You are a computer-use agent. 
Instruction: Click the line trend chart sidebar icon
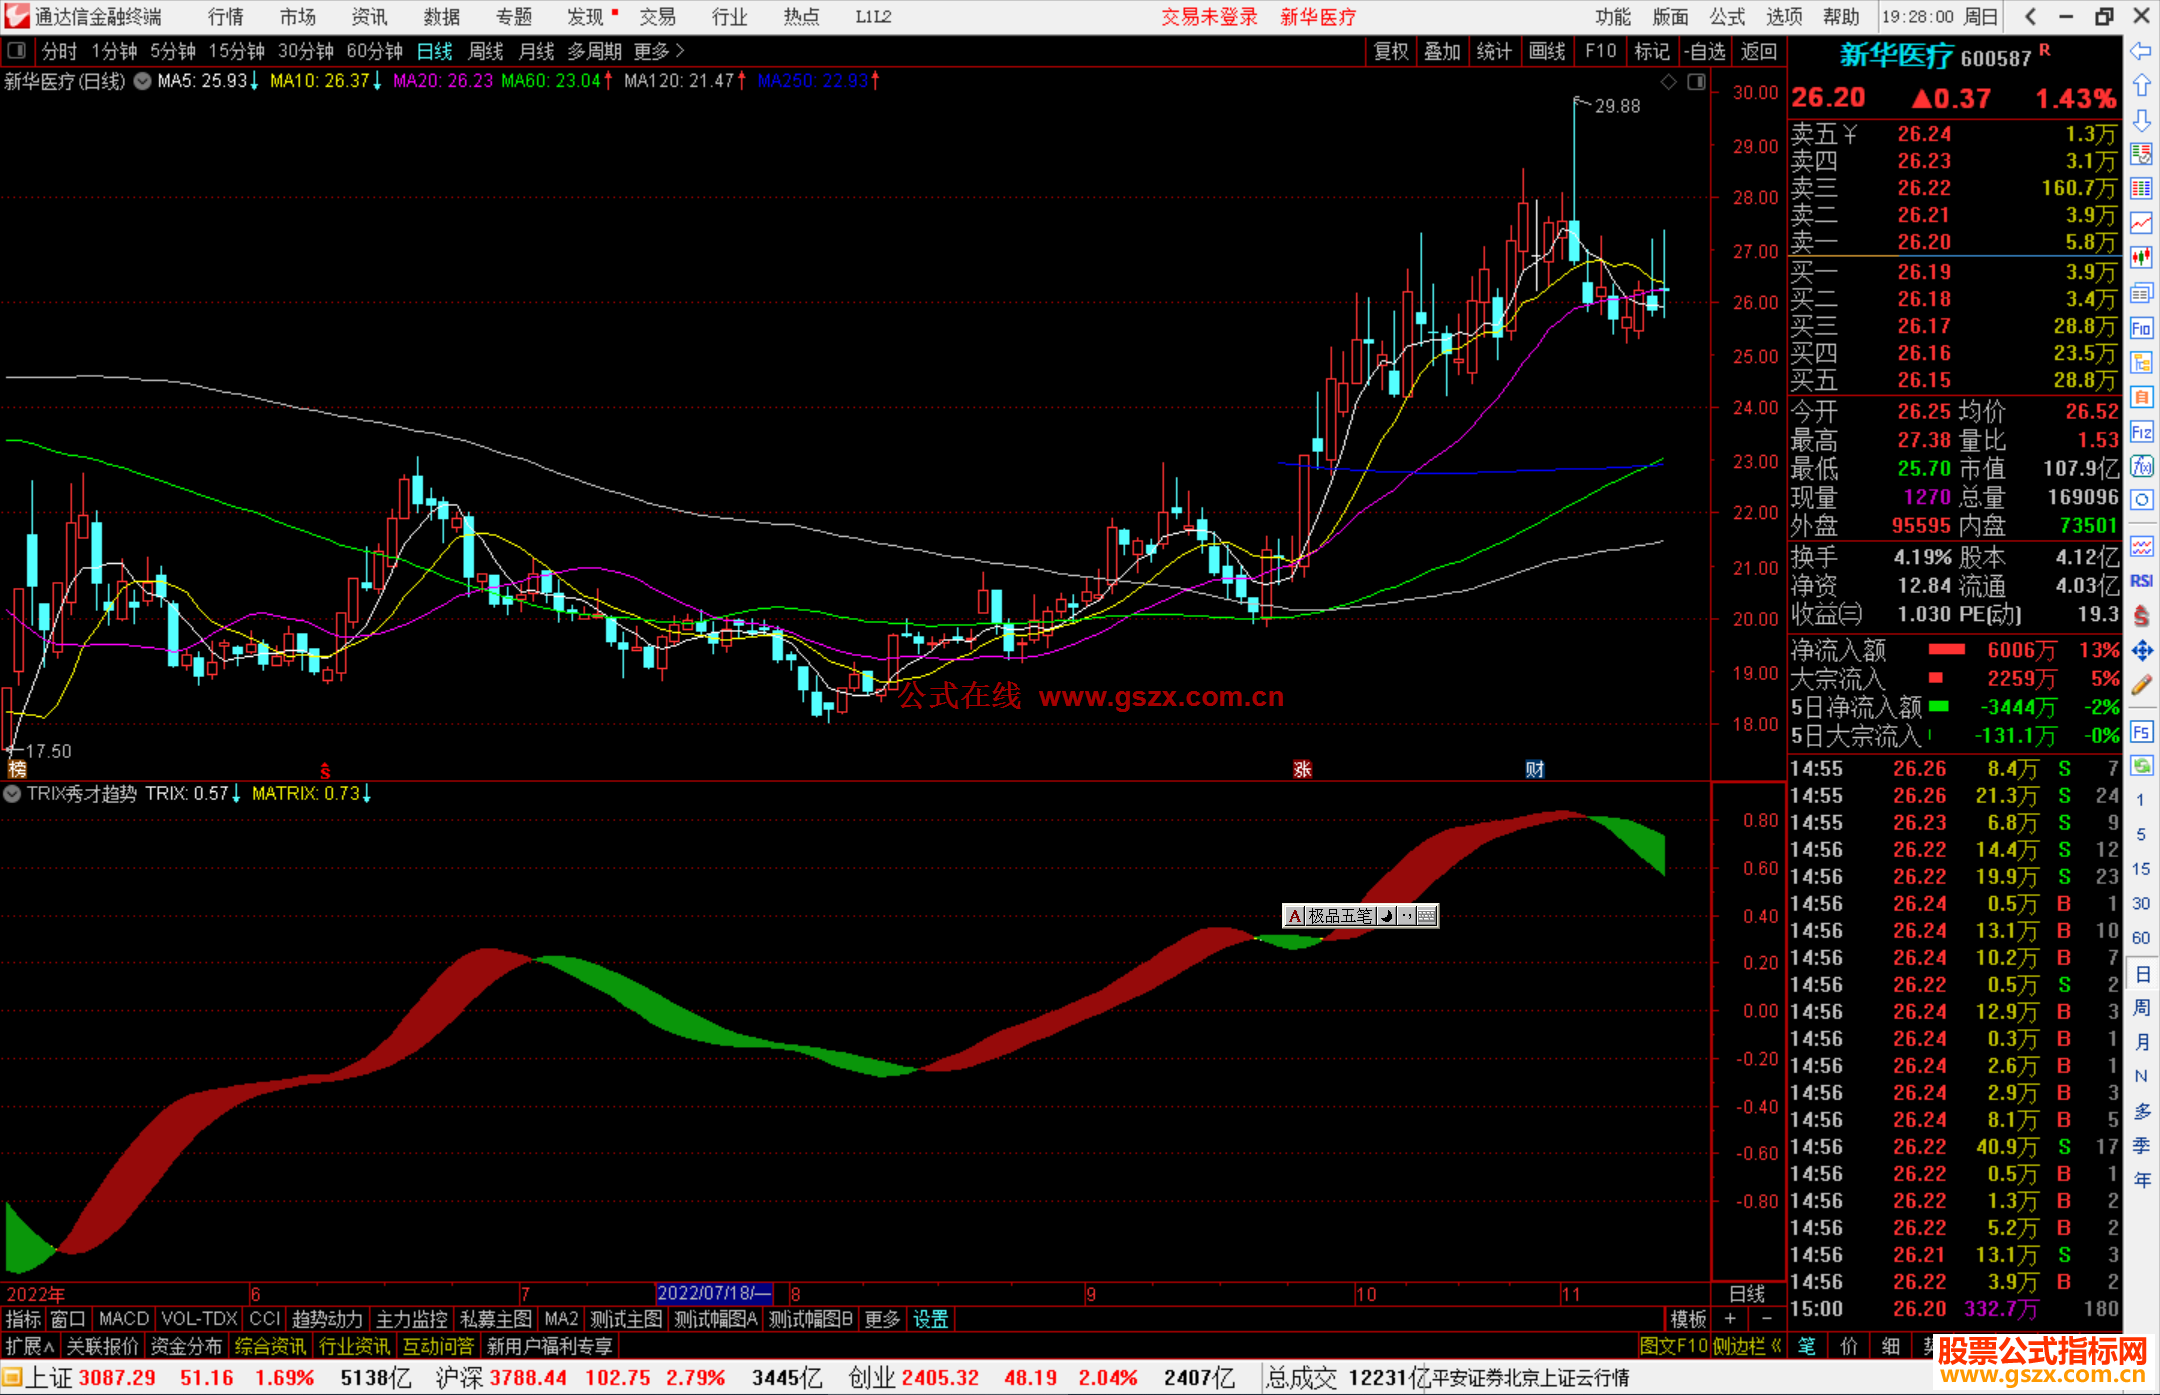tap(2141, 223)
